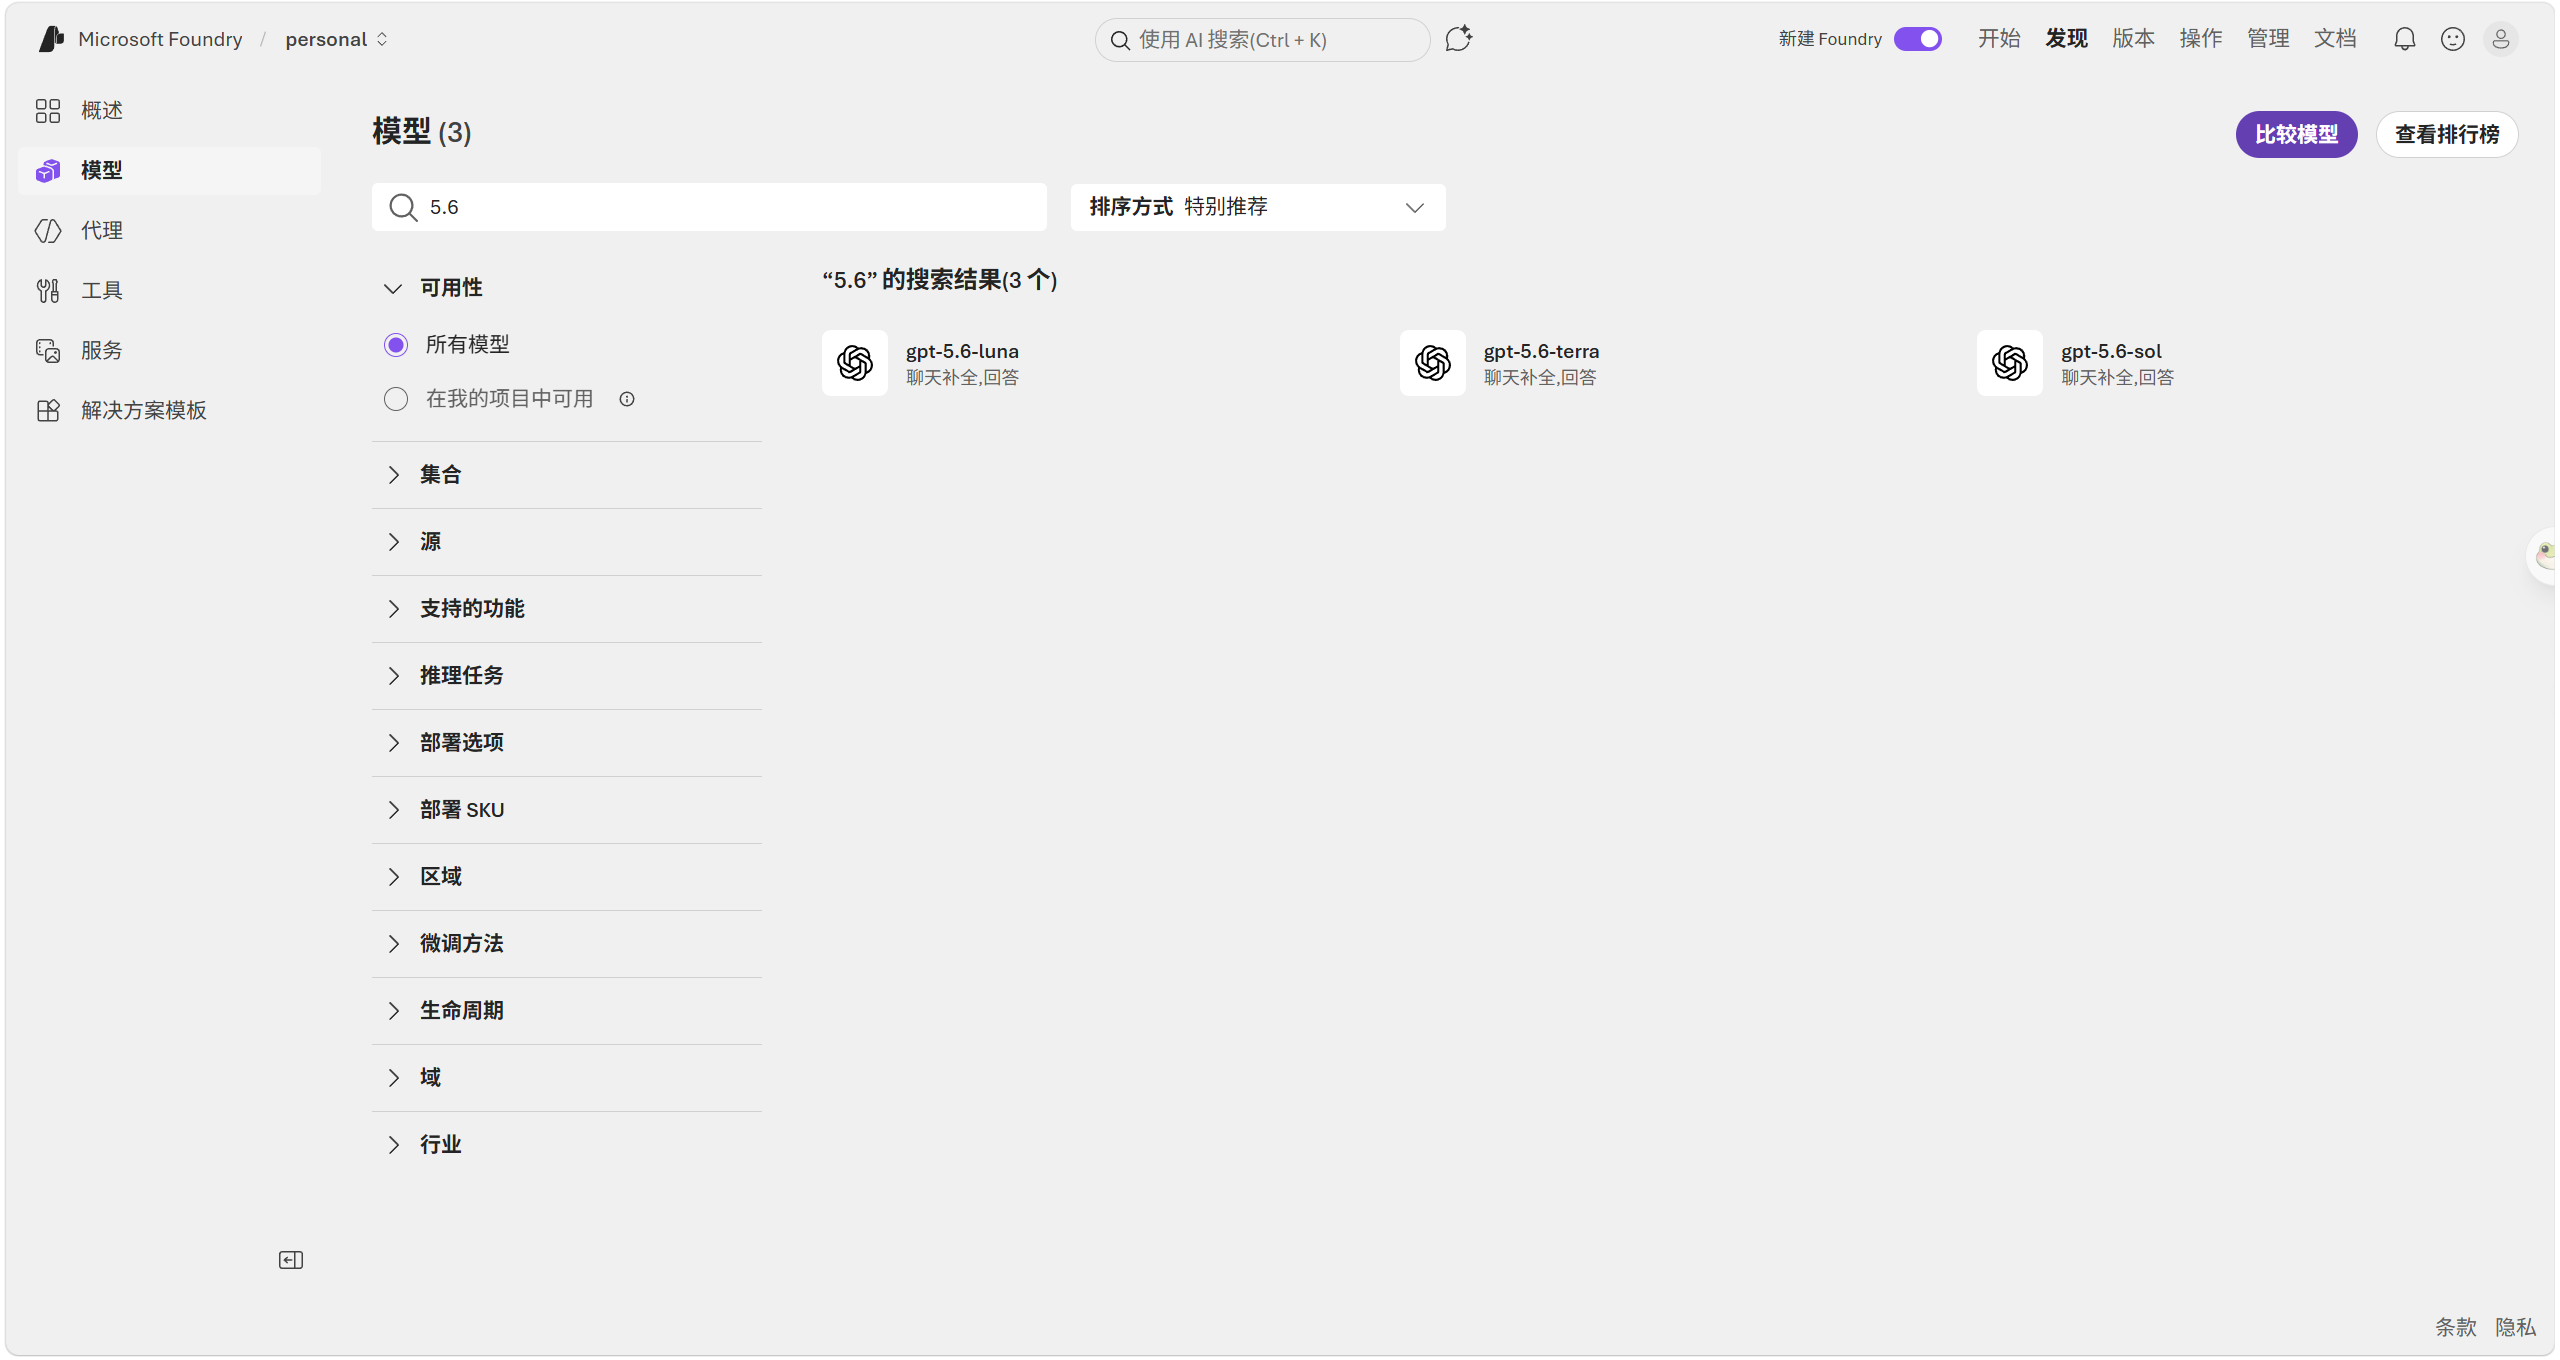The image size is (2560, 1360).
Task: Click the 比较模型 button
Action: tap(2296, 135)
